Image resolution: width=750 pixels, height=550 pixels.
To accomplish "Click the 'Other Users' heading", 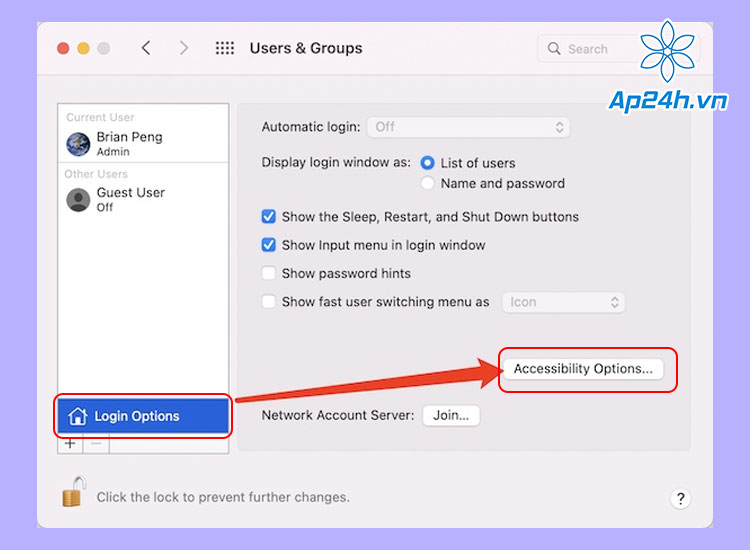I will (x=96, y=174).
